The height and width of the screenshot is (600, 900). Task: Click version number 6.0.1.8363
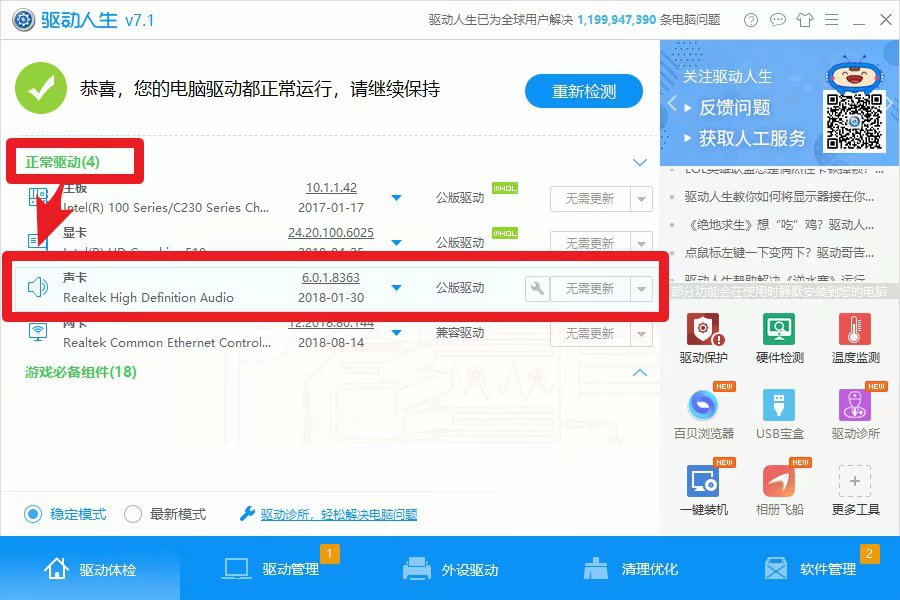331,277
